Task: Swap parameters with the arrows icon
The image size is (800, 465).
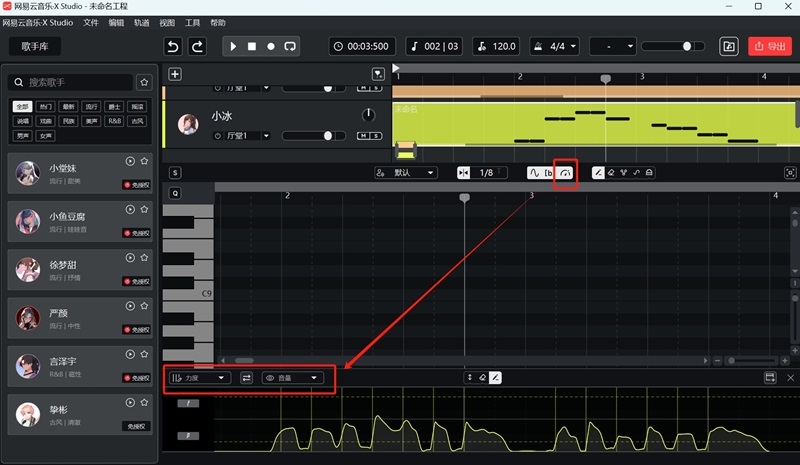Action: tap(246, 378)
